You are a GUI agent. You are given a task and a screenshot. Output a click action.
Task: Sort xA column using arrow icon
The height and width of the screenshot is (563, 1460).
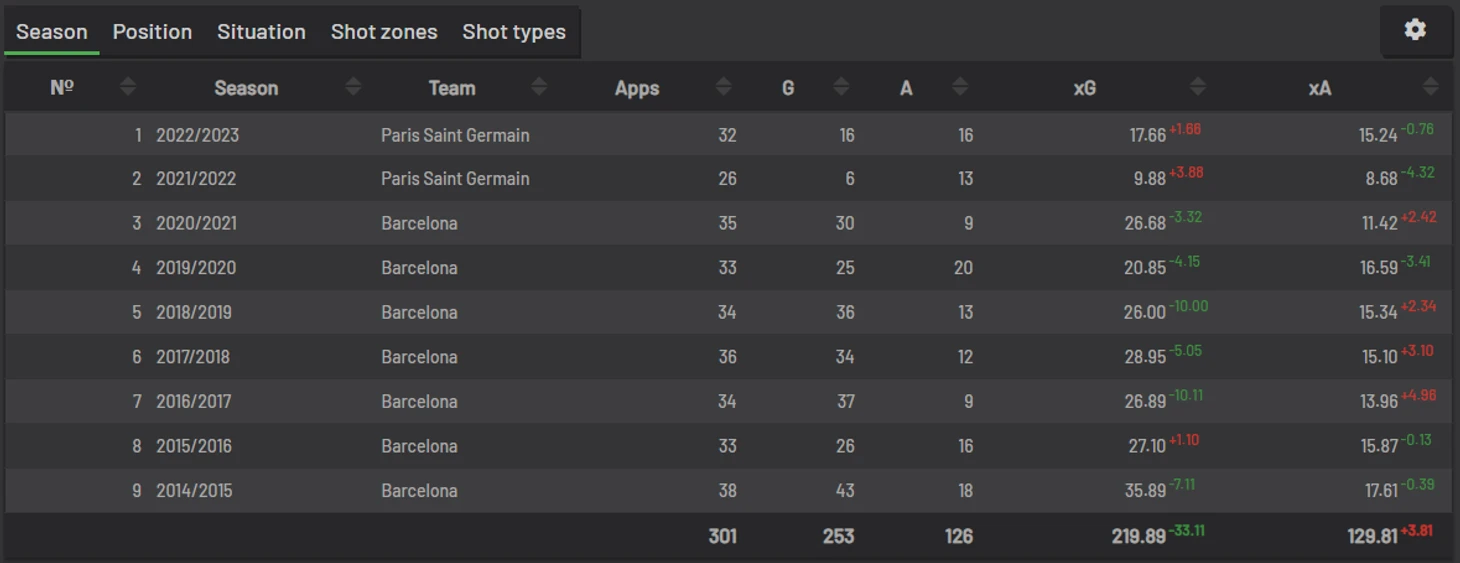point(1431,87)
